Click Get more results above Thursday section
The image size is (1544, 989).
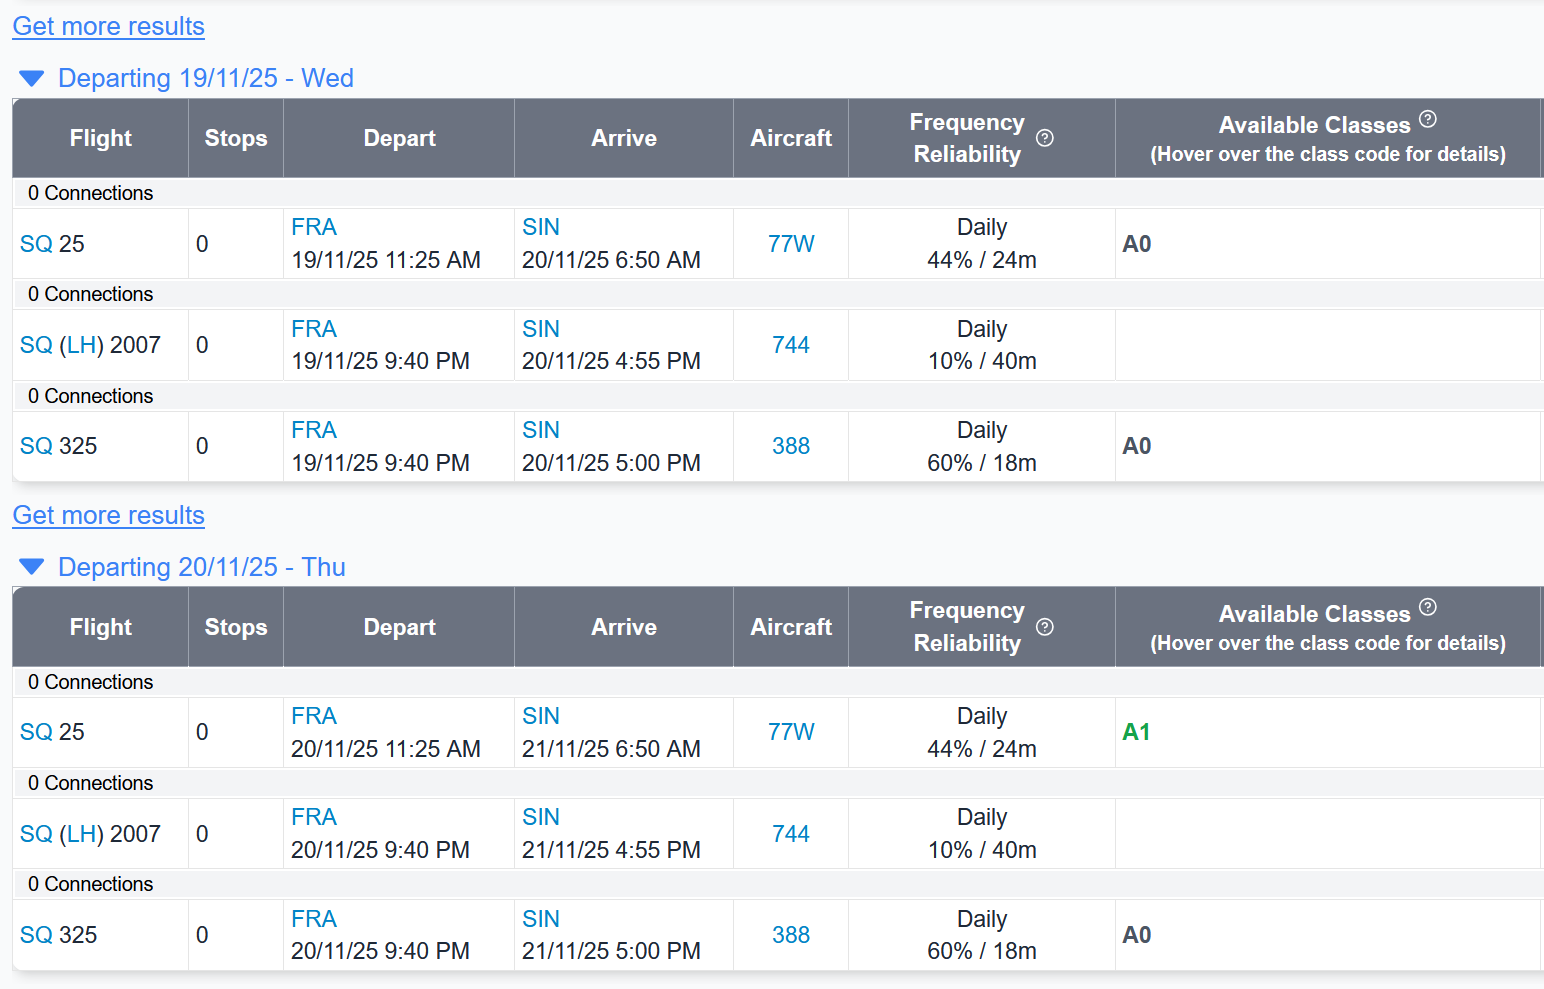[x=108, y=515]
